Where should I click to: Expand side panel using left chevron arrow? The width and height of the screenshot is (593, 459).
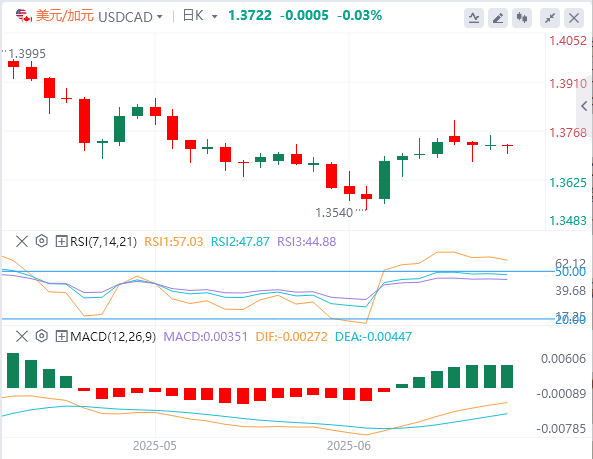pos(585,106)
